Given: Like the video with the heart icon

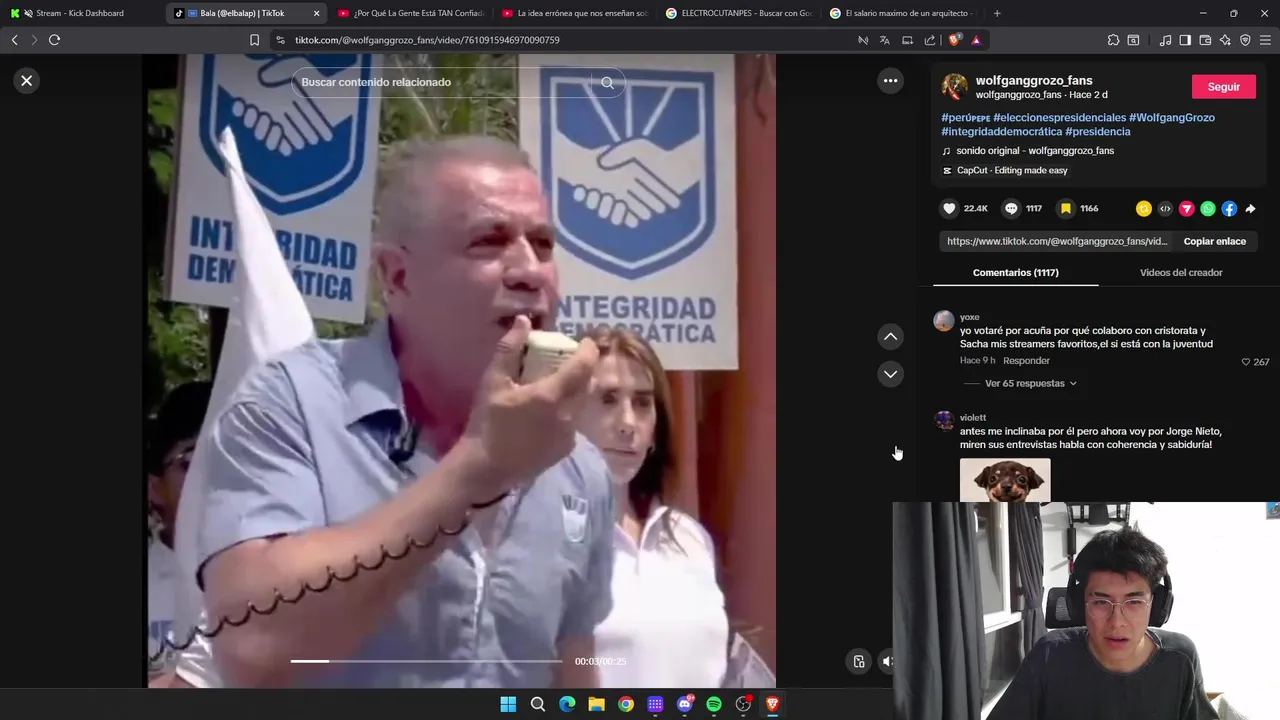Looking at the screenshot, I should click(x=949, y=209).
